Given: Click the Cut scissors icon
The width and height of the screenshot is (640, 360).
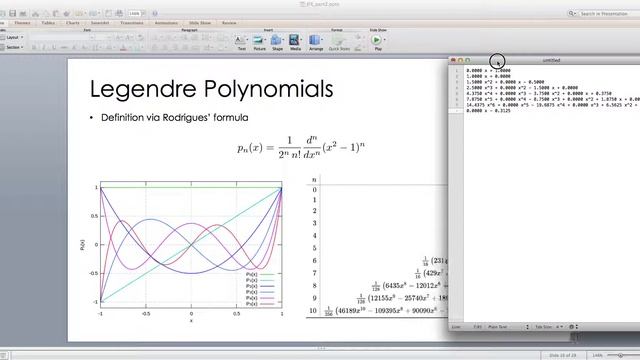Looking at the screenshot, I should pyautogui.click(x=35, y=13).
